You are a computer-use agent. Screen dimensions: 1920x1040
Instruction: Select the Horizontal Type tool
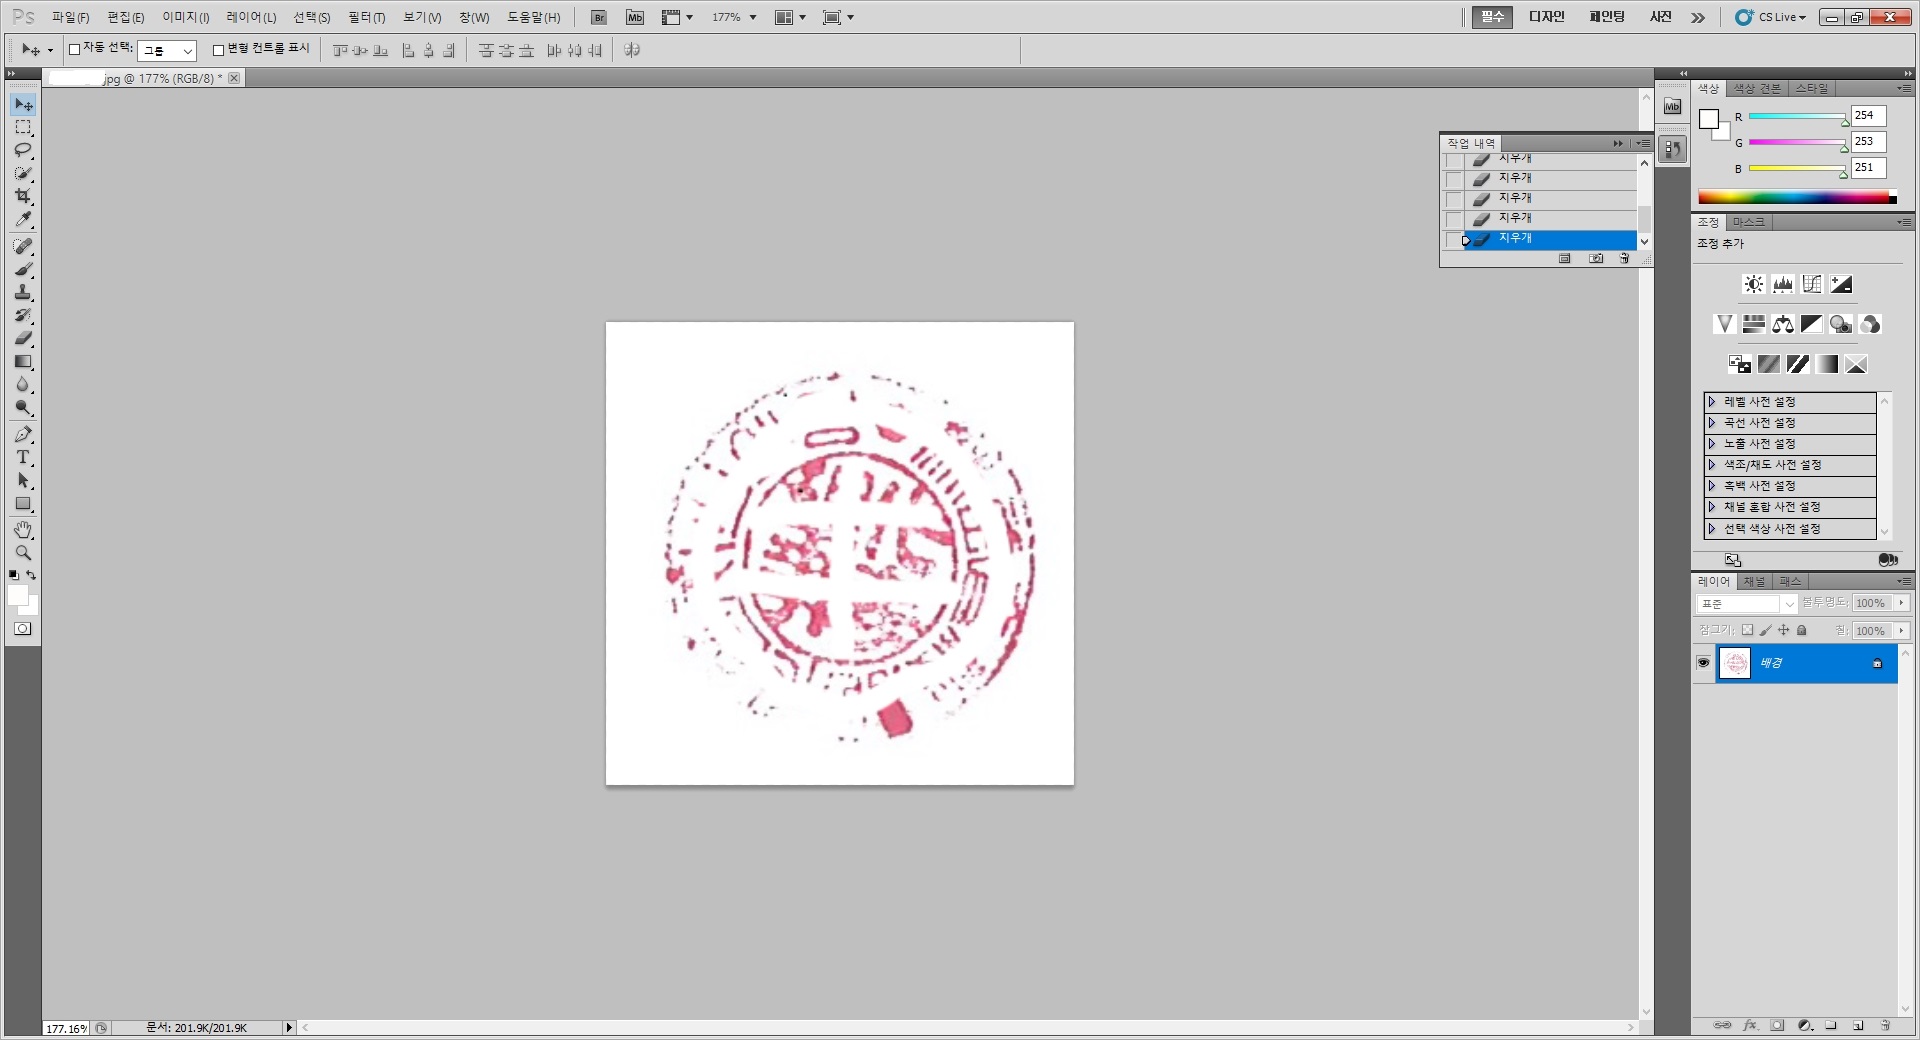[23, 457]
